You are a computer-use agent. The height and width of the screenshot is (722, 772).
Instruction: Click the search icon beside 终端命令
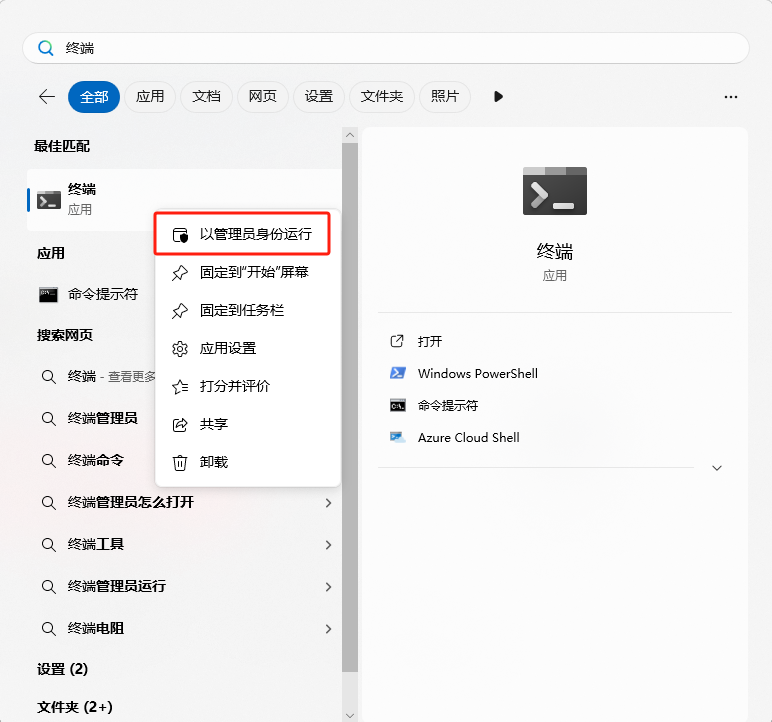pos(49,460)
